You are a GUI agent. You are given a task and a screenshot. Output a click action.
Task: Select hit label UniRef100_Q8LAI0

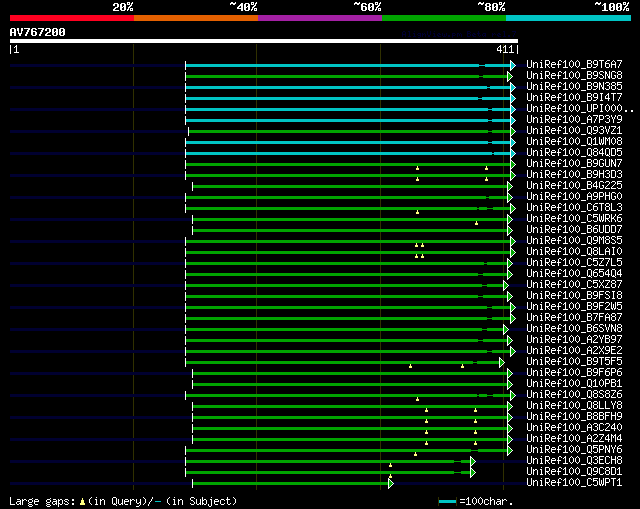(574, 252)
